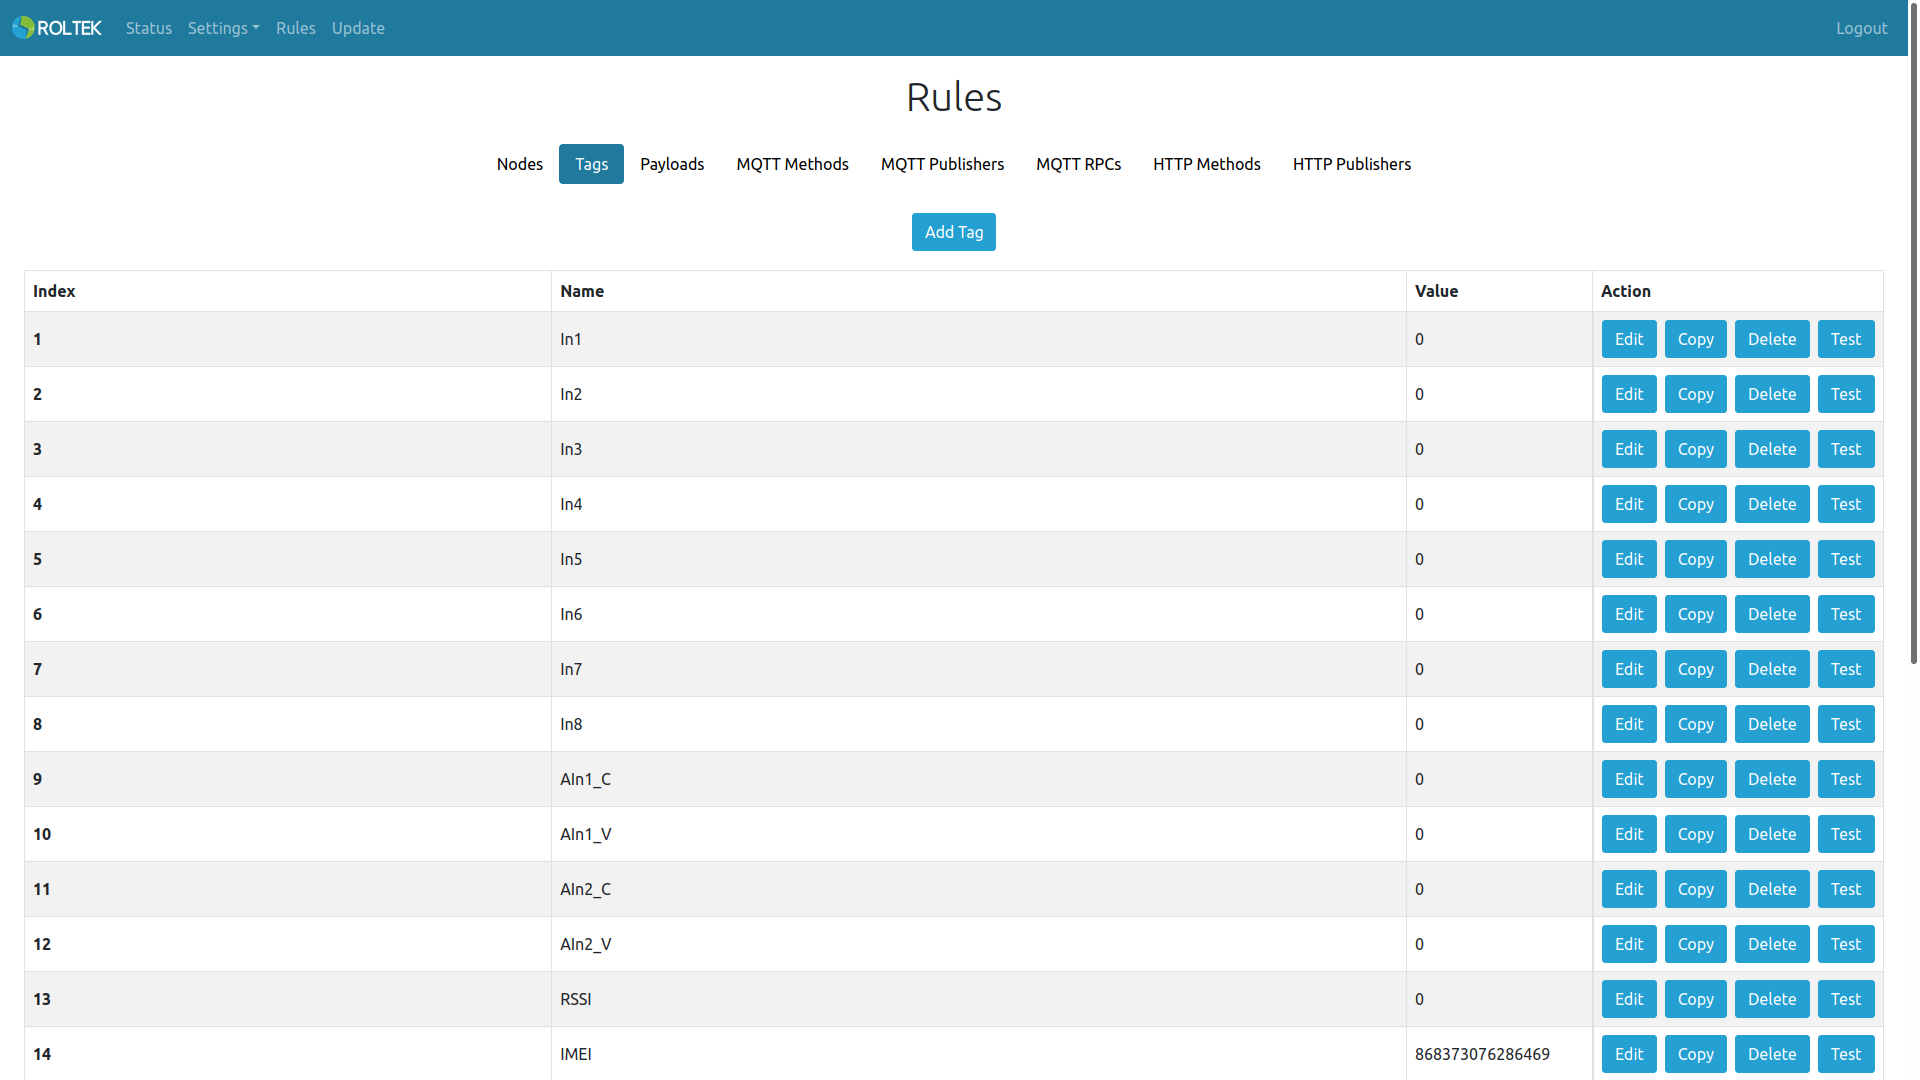The width and height of the screenshot is (1920, 1080).
Task: Test the RSSI tag
Action: point(1845,999)
